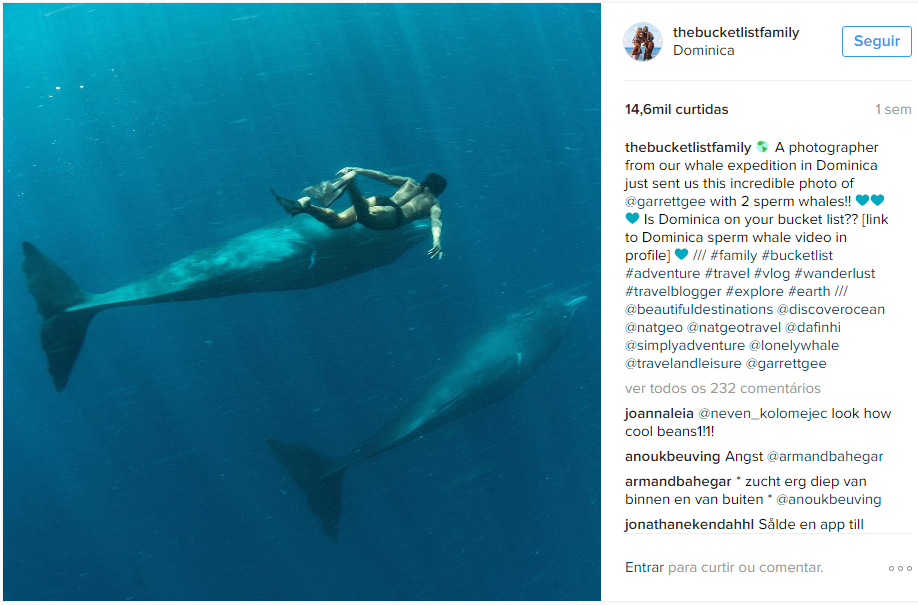Image resolution: width=918 pixels, height=605 pixels.
Task: Open the three-dots more options menu
Action: pyautogui.click(x=899, y=568)
